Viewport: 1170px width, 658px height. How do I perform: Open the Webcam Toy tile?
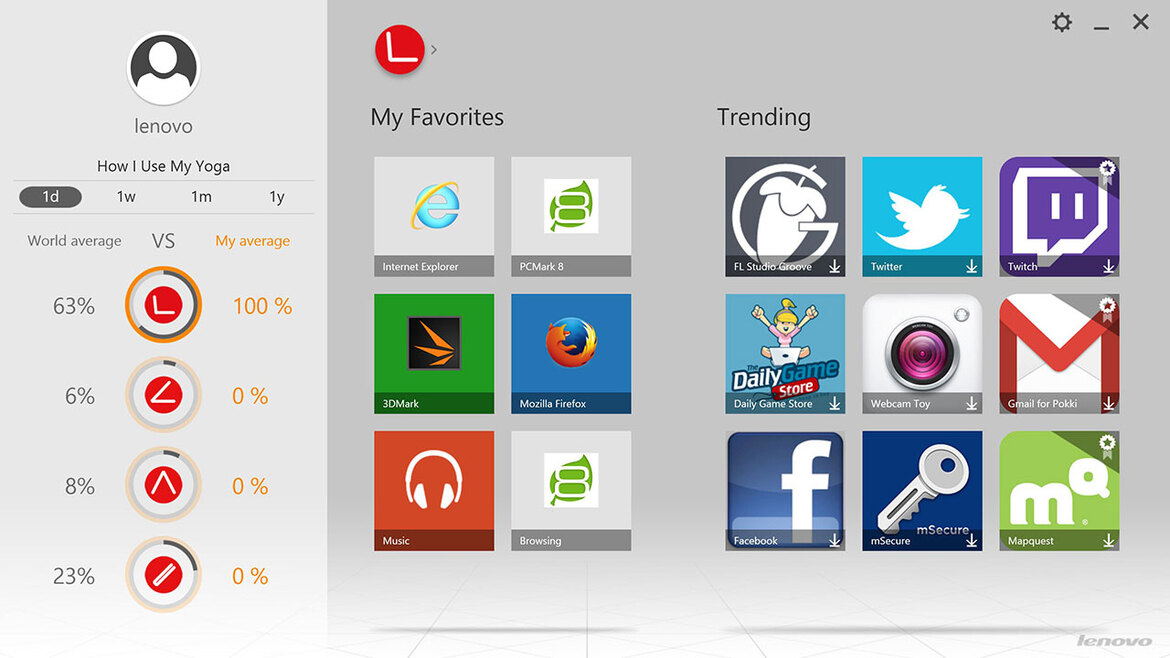(922, 354)
